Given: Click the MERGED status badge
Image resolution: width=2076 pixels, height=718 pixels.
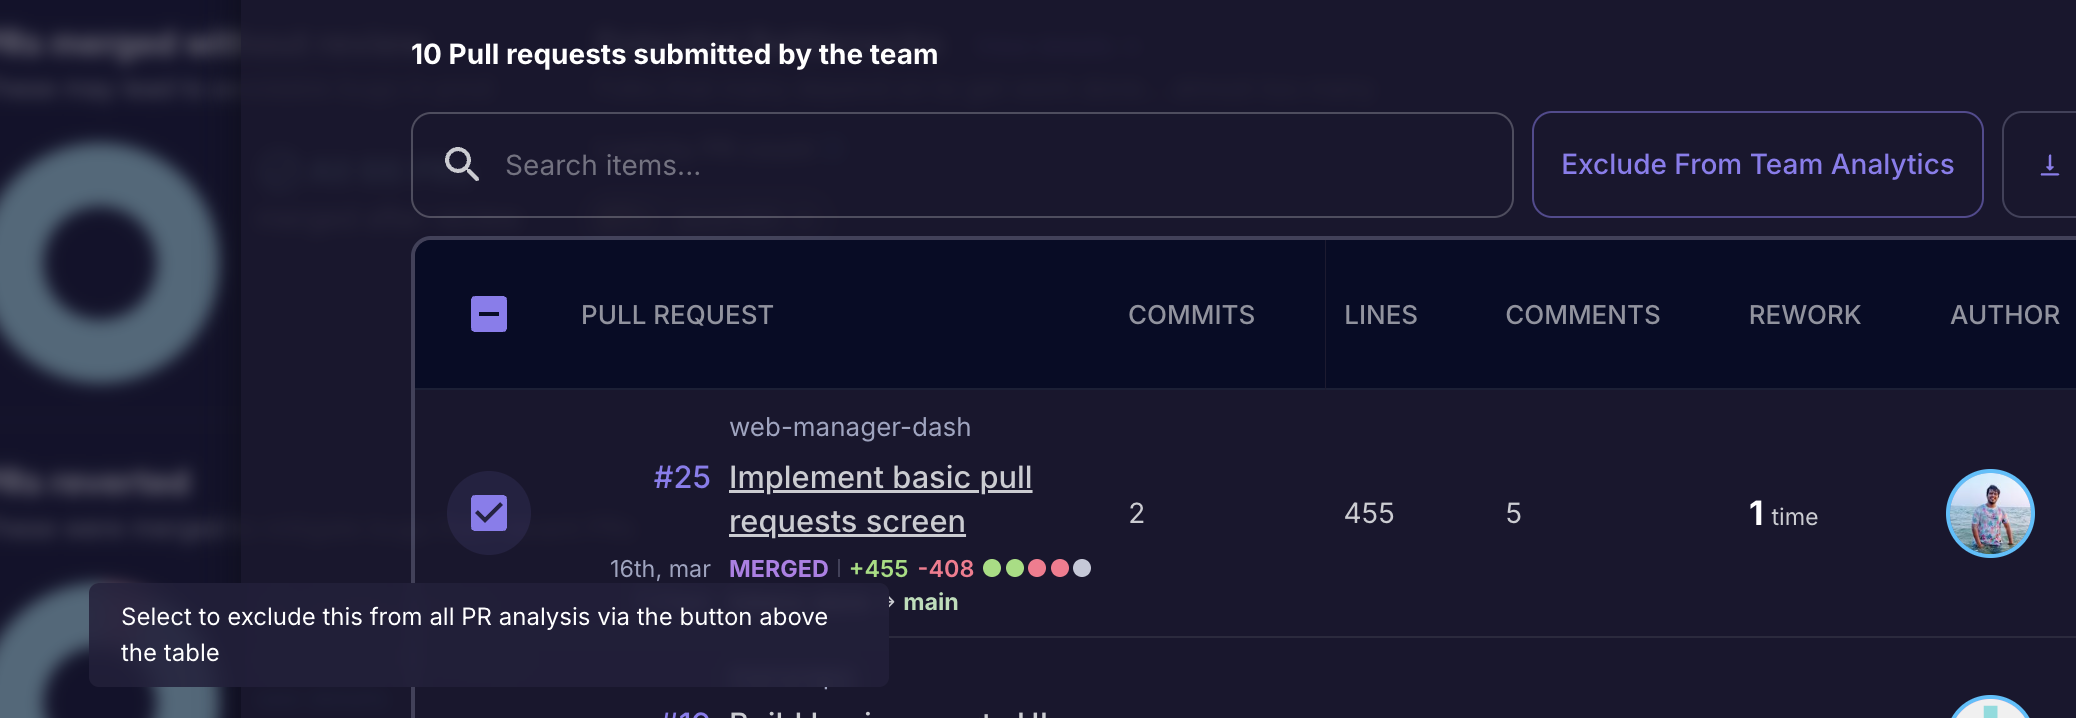Looking at the screenshot, I should coord(778,568).
